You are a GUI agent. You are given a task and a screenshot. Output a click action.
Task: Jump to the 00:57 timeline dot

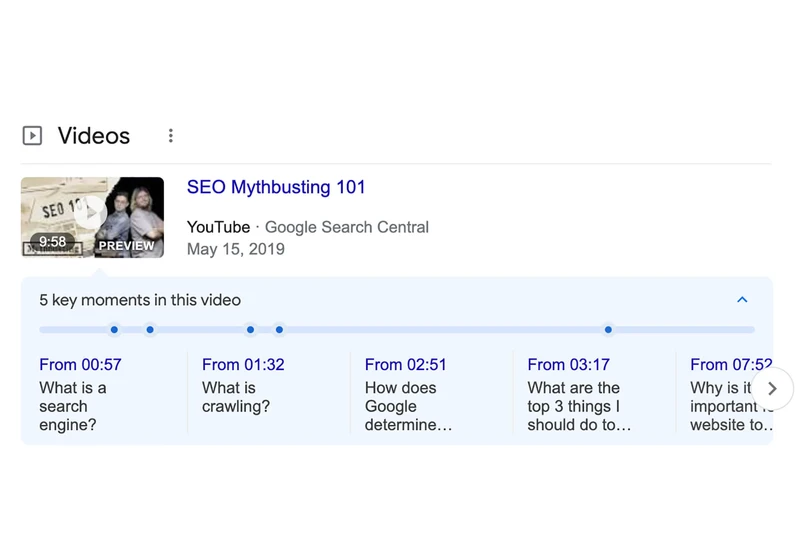(114, 330)
